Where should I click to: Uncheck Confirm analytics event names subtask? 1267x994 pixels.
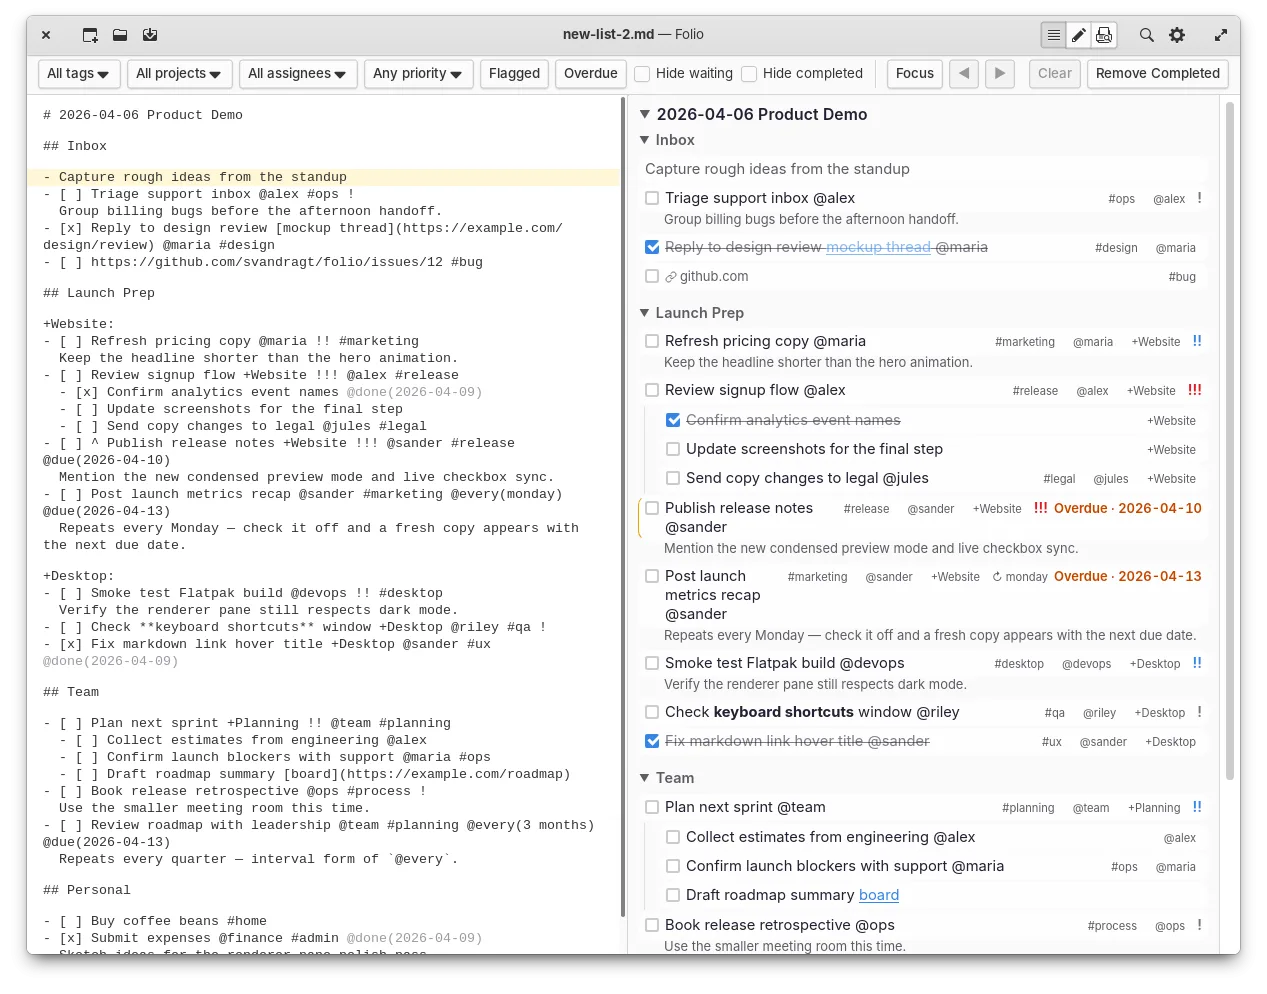(x=673, y=420)
